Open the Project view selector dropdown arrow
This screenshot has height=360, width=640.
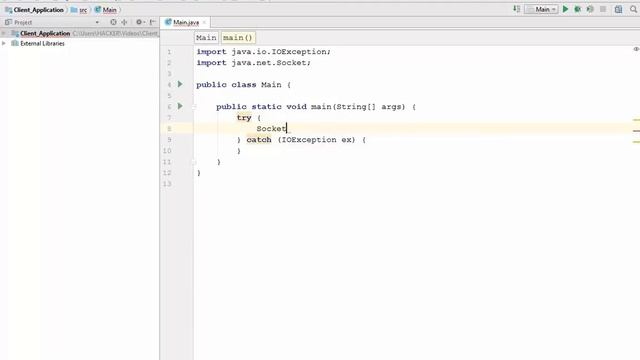(97, 22)
